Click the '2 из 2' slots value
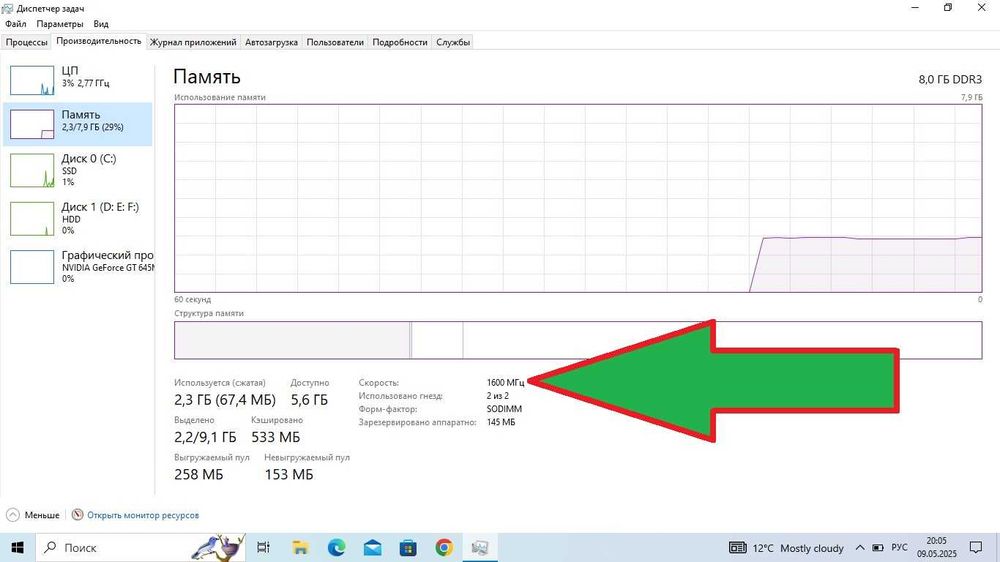 (x=497, y=396)
